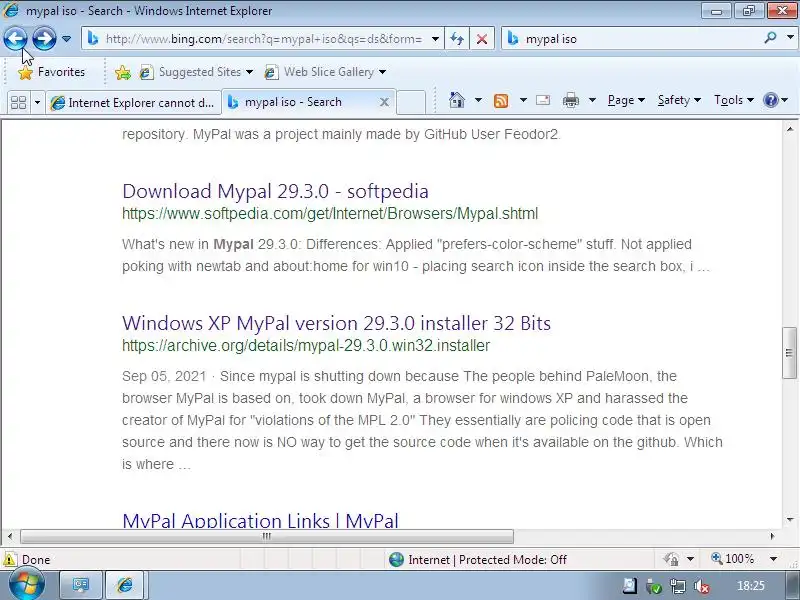Expand the Home button dropdown arrow
The width and height of the screenshot is (800, 600).
pyautogui.click(x=478, y=100)
